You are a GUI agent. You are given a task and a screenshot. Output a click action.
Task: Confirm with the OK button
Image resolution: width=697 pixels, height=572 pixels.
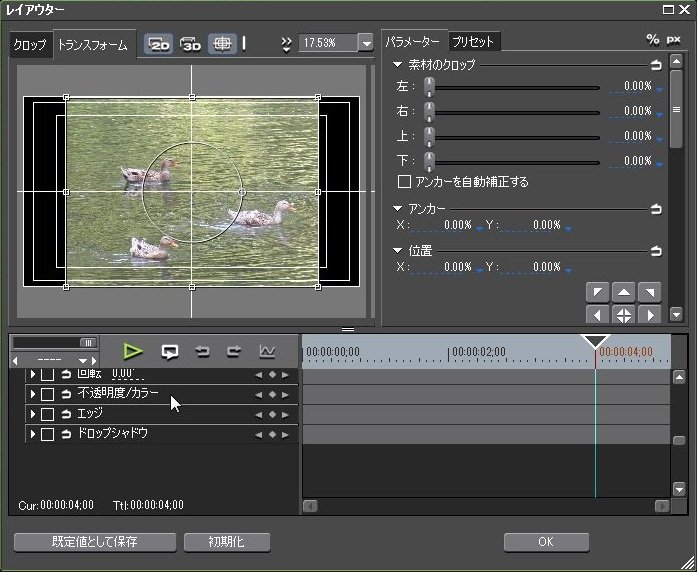click(546, 542)
